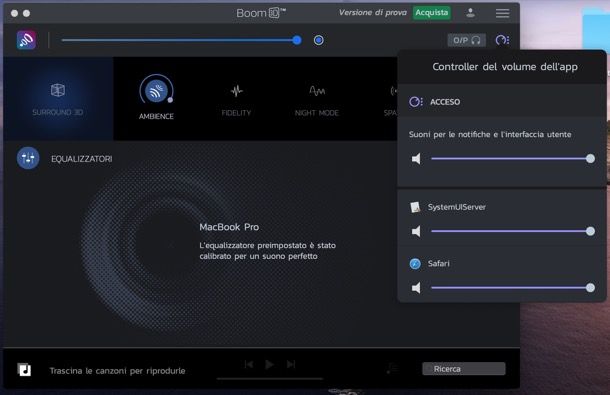Click the Boom 3D power logo icon
610x395 pixels.
tap(26, 40)
